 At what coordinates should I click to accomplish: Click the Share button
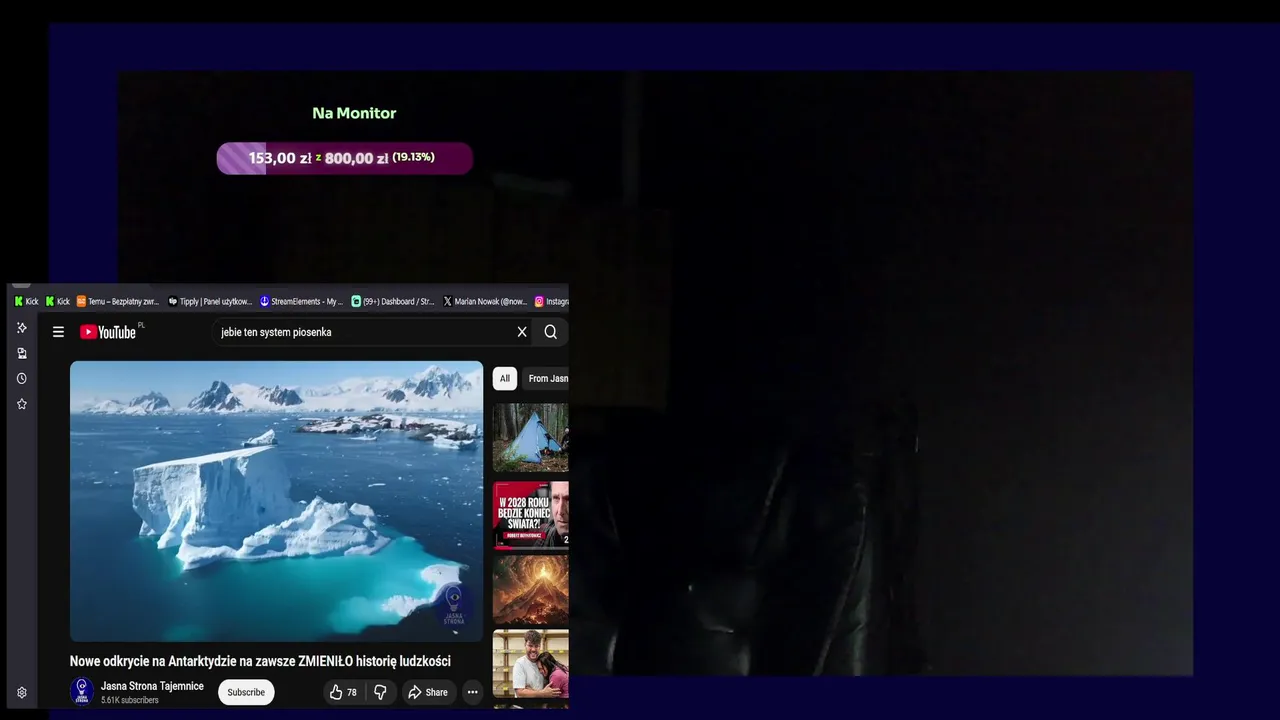pyautogui.click(x=428, y=692)
